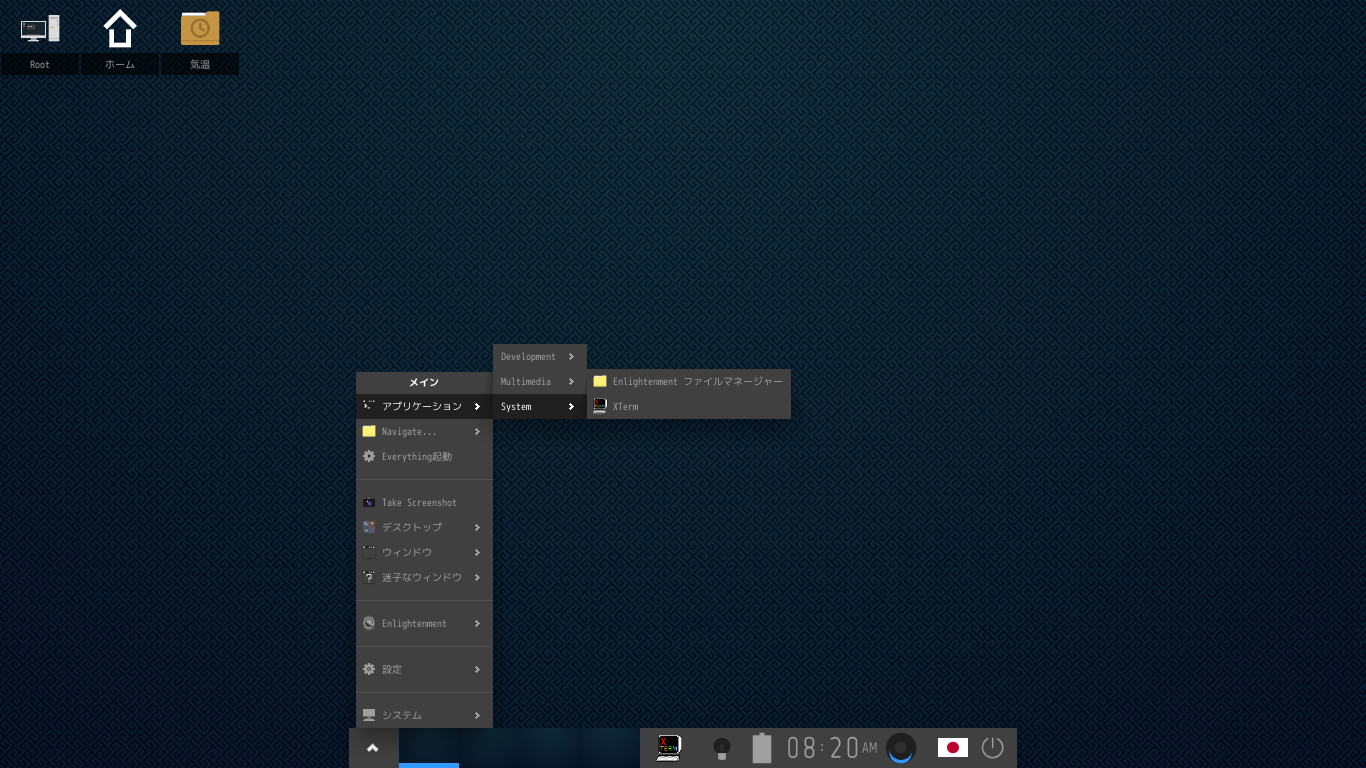Expand the デスクトップ submenu arrow
Image resolution: width=1366 pixels, height=768 pixels.
pos(478,527)
